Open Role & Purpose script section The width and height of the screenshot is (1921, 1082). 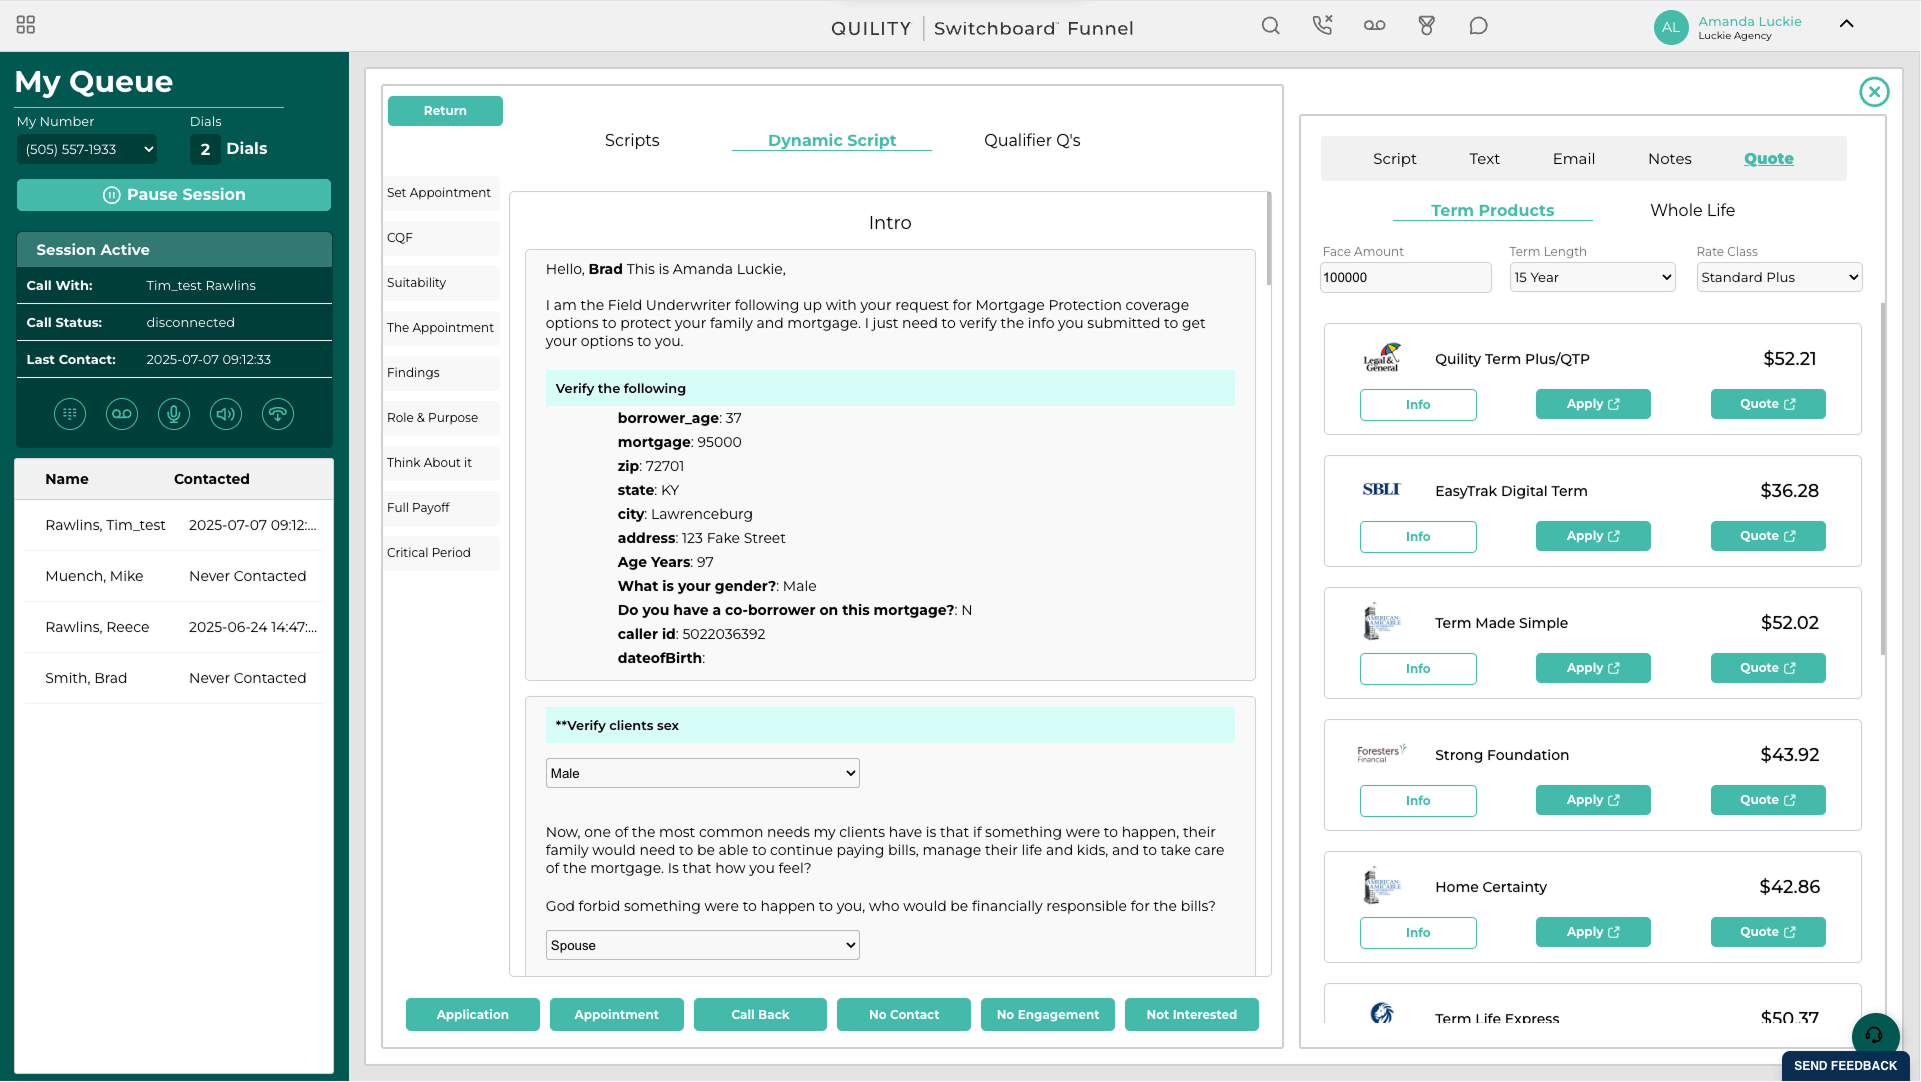click(x=441, y=418)
